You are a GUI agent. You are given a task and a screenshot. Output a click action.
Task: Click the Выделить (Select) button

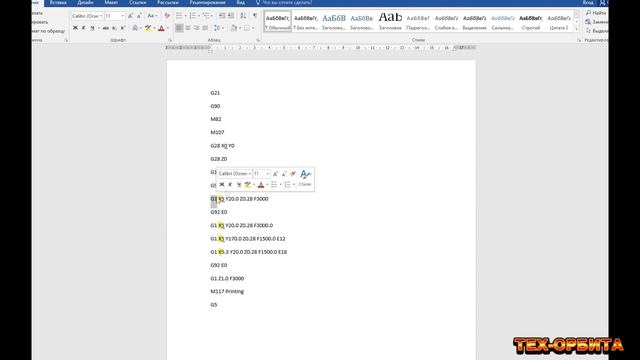click(x=597, y=31)
